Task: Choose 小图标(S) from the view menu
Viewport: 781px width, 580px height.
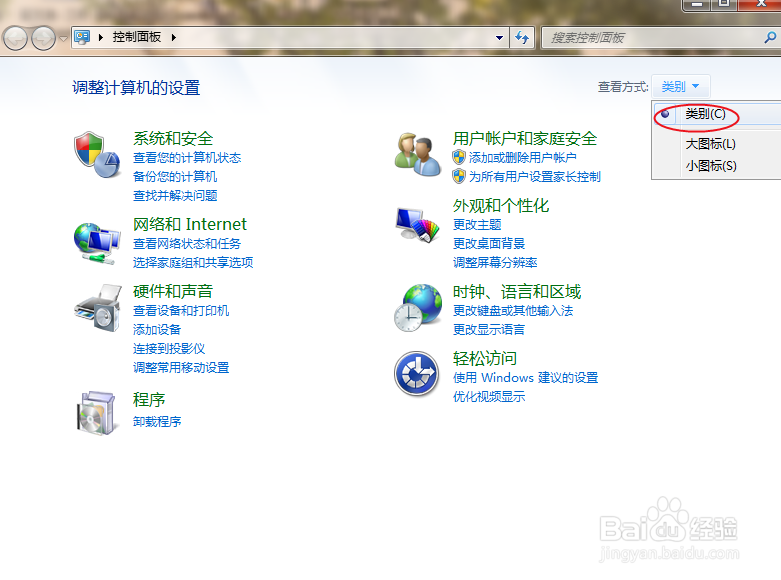Action: pyautogui.click(x=711, y=166)
